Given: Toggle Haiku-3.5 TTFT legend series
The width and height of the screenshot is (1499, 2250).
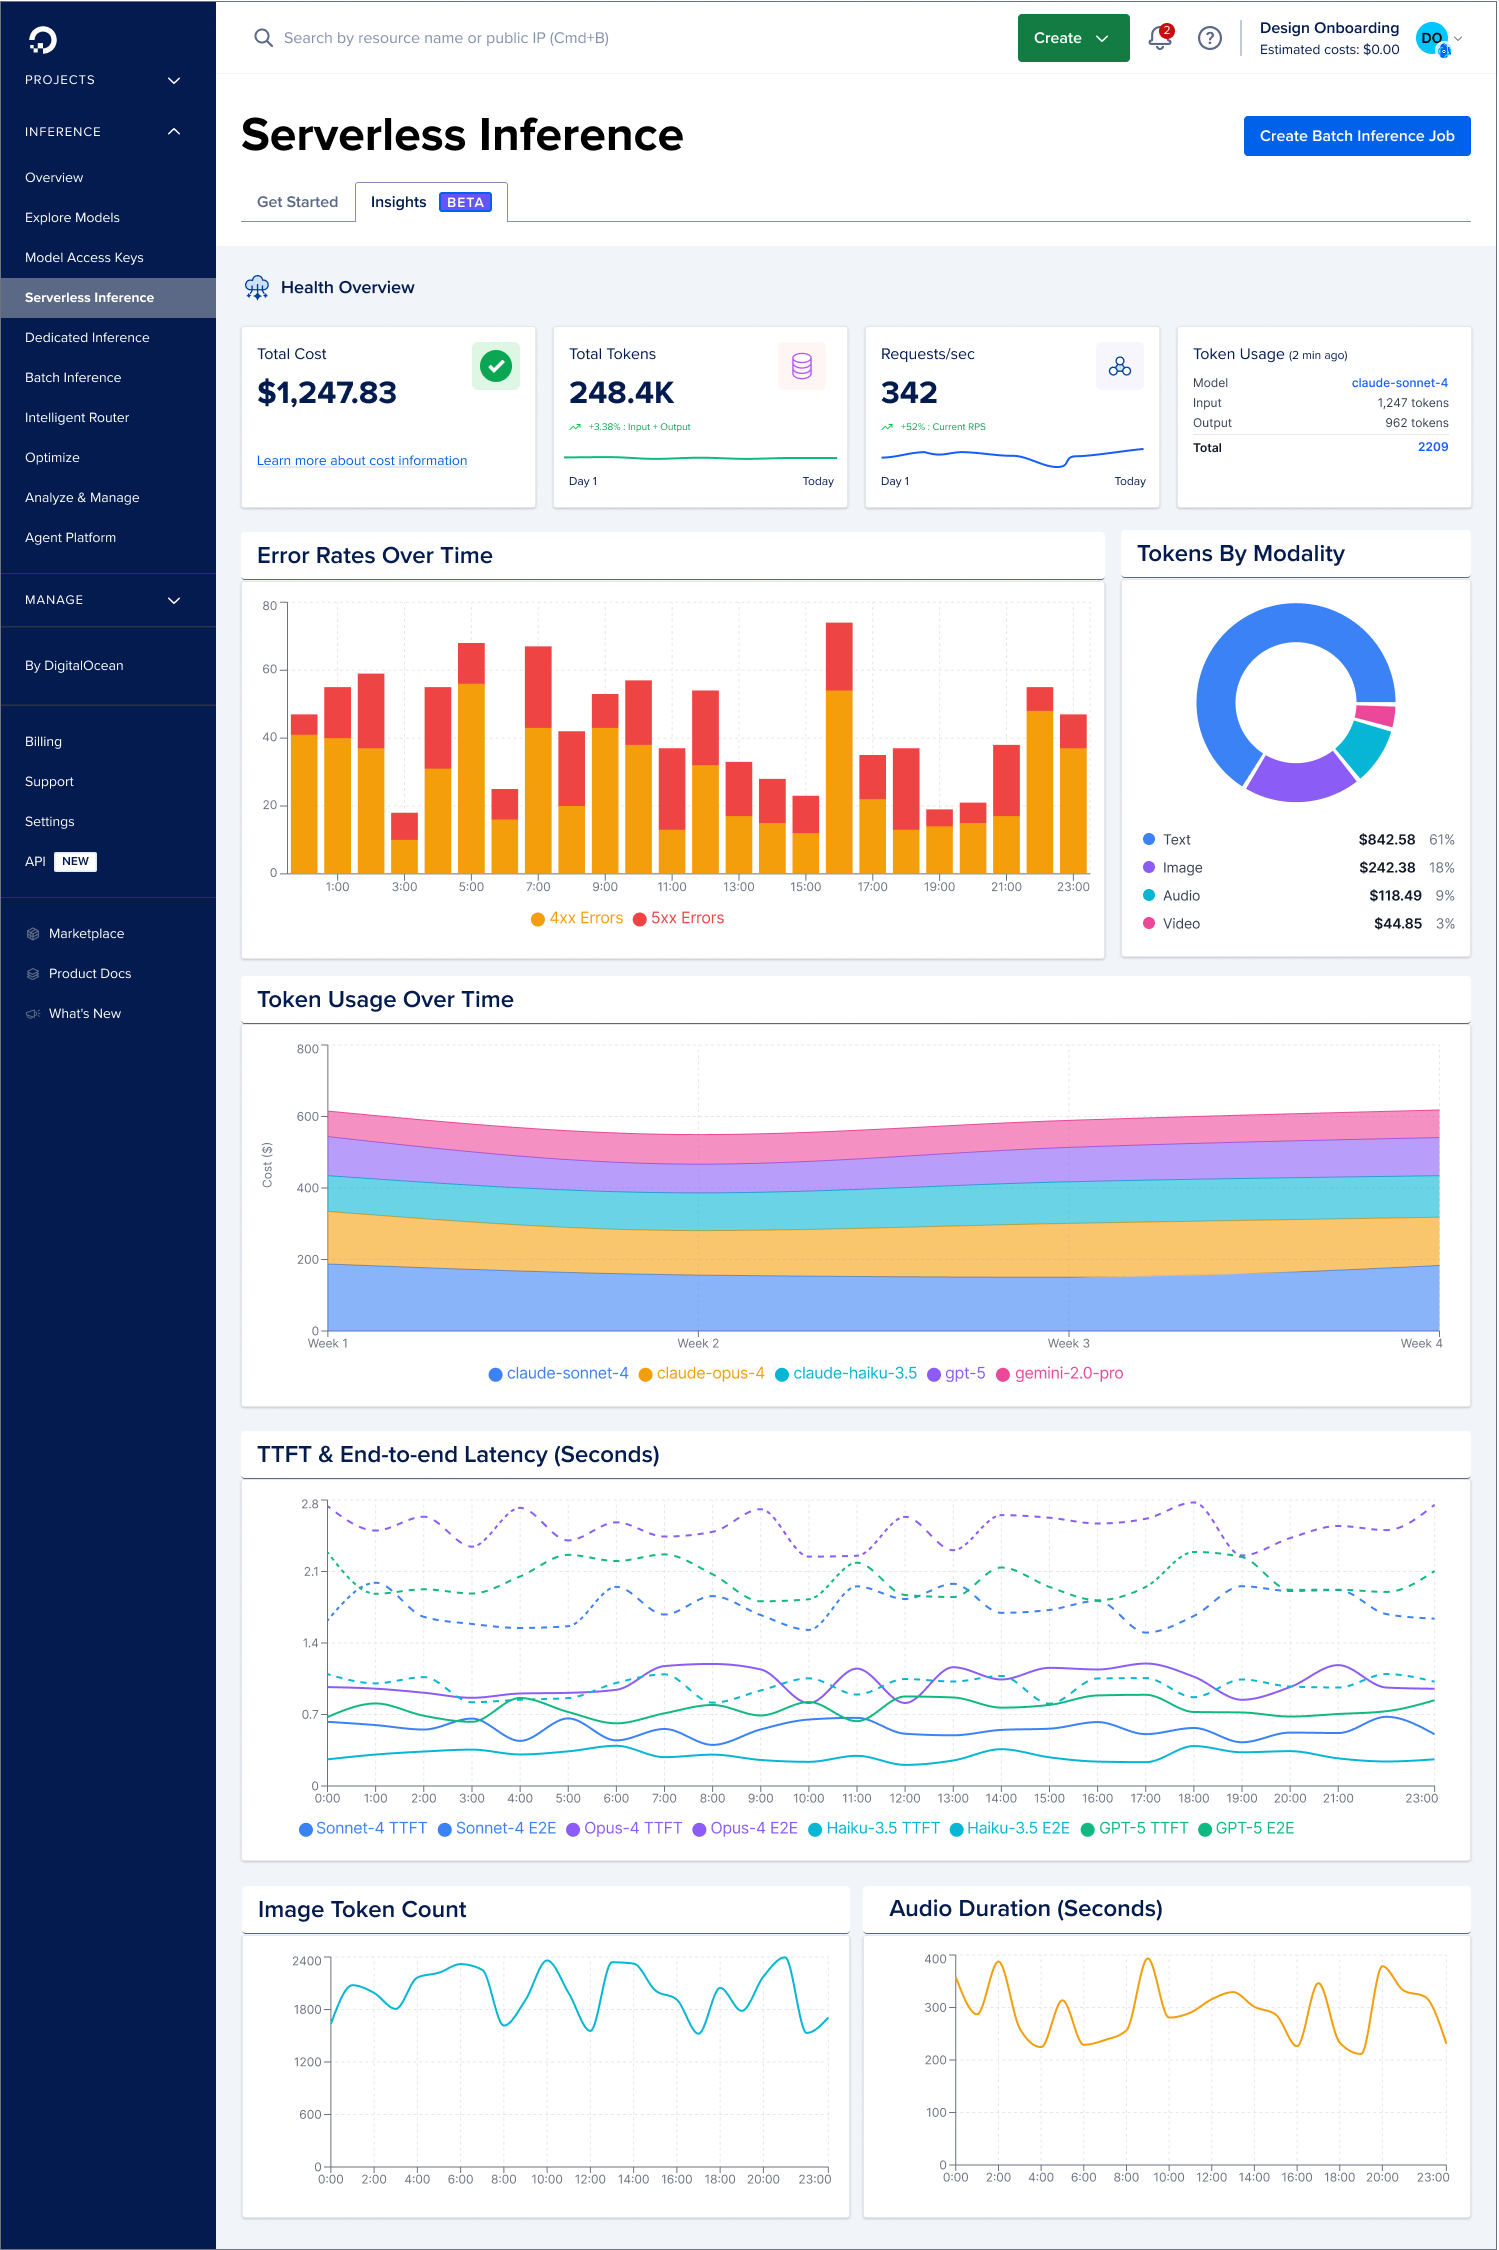Looking at the screenshot, I should [x=874, y=1829].
